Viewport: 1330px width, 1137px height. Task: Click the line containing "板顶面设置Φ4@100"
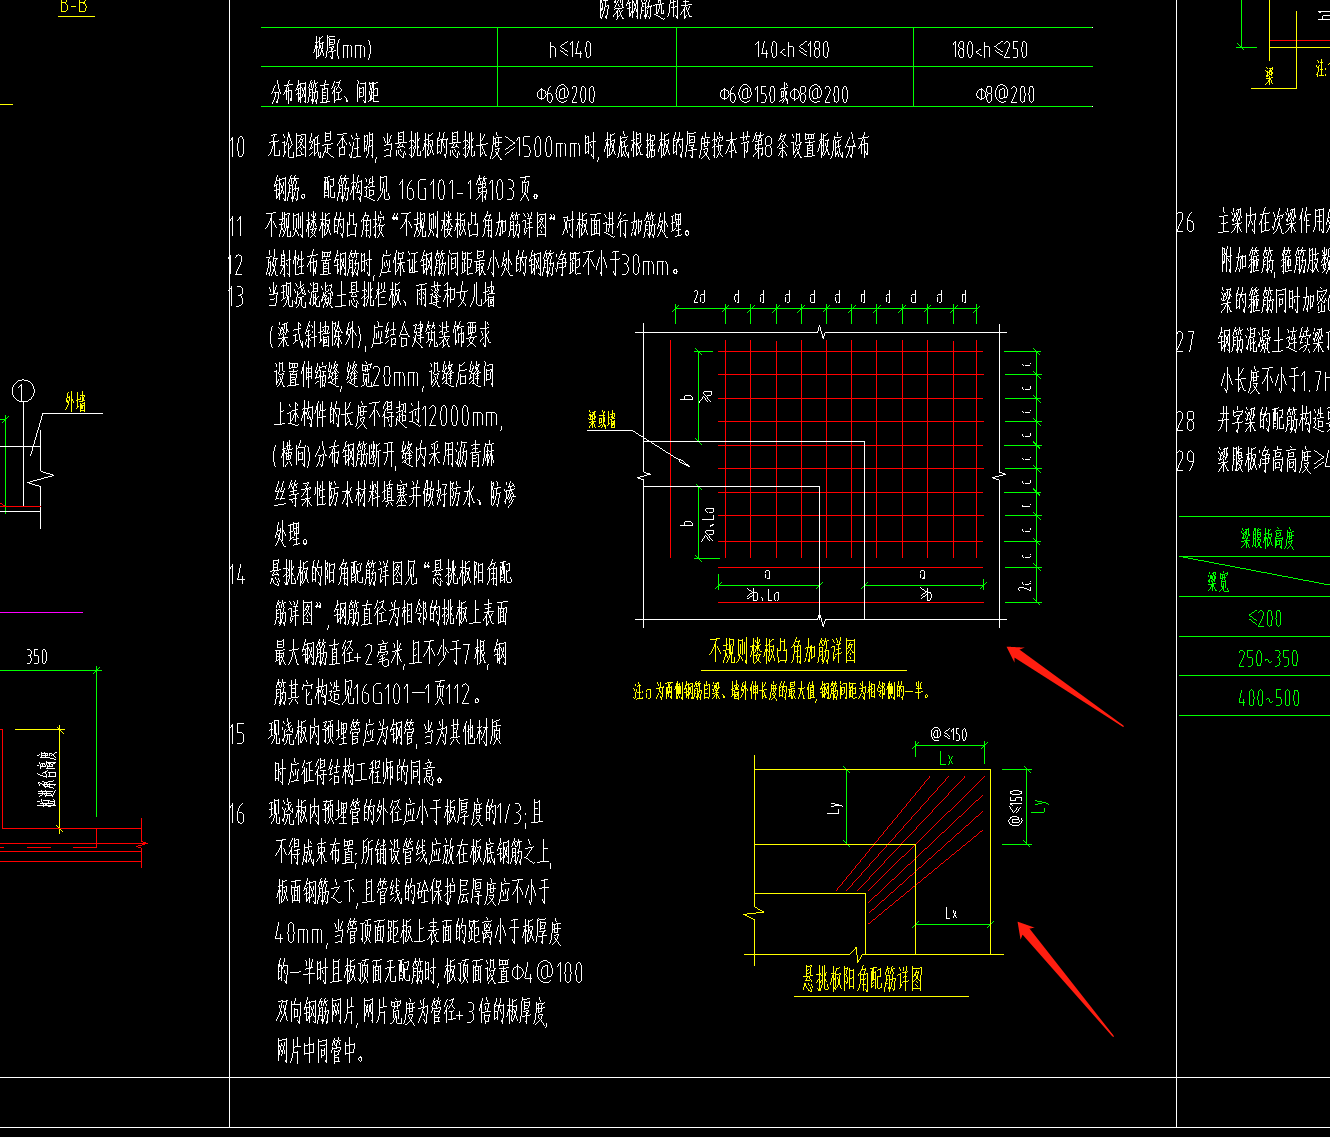[429, 972]
